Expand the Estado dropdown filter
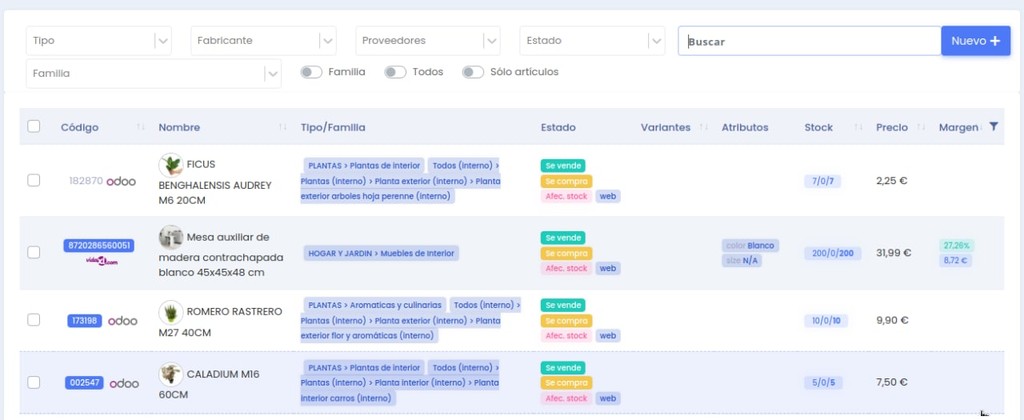Viewport: 1024px width, 420px height. pyautogui.click(x=592, y=40)
